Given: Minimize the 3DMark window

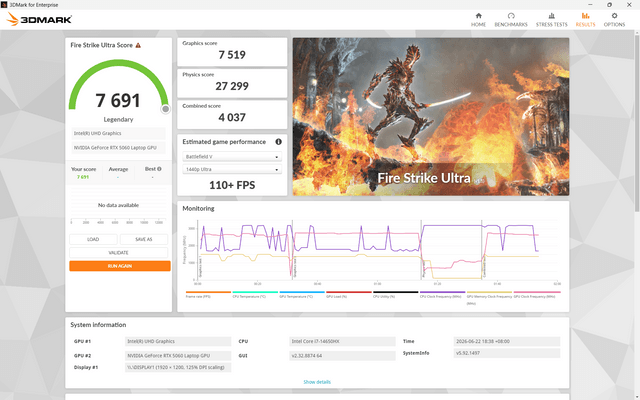Looking at the screenshot, I should point(590,4).
